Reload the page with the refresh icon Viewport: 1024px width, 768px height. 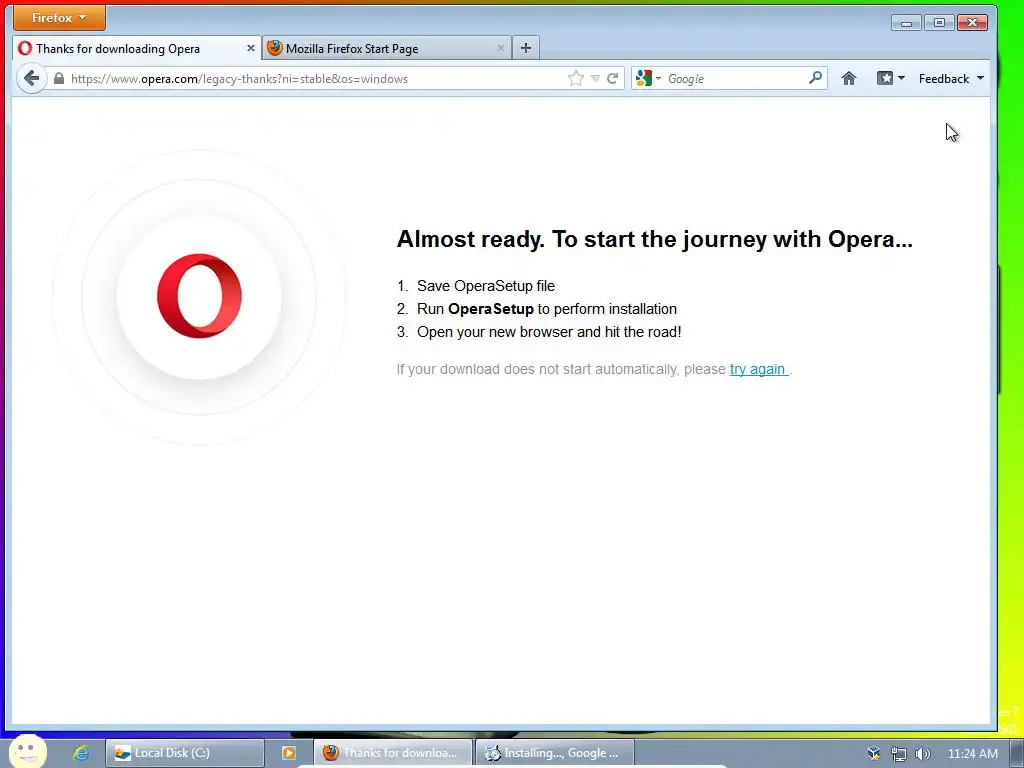click(x=613, y=78)
